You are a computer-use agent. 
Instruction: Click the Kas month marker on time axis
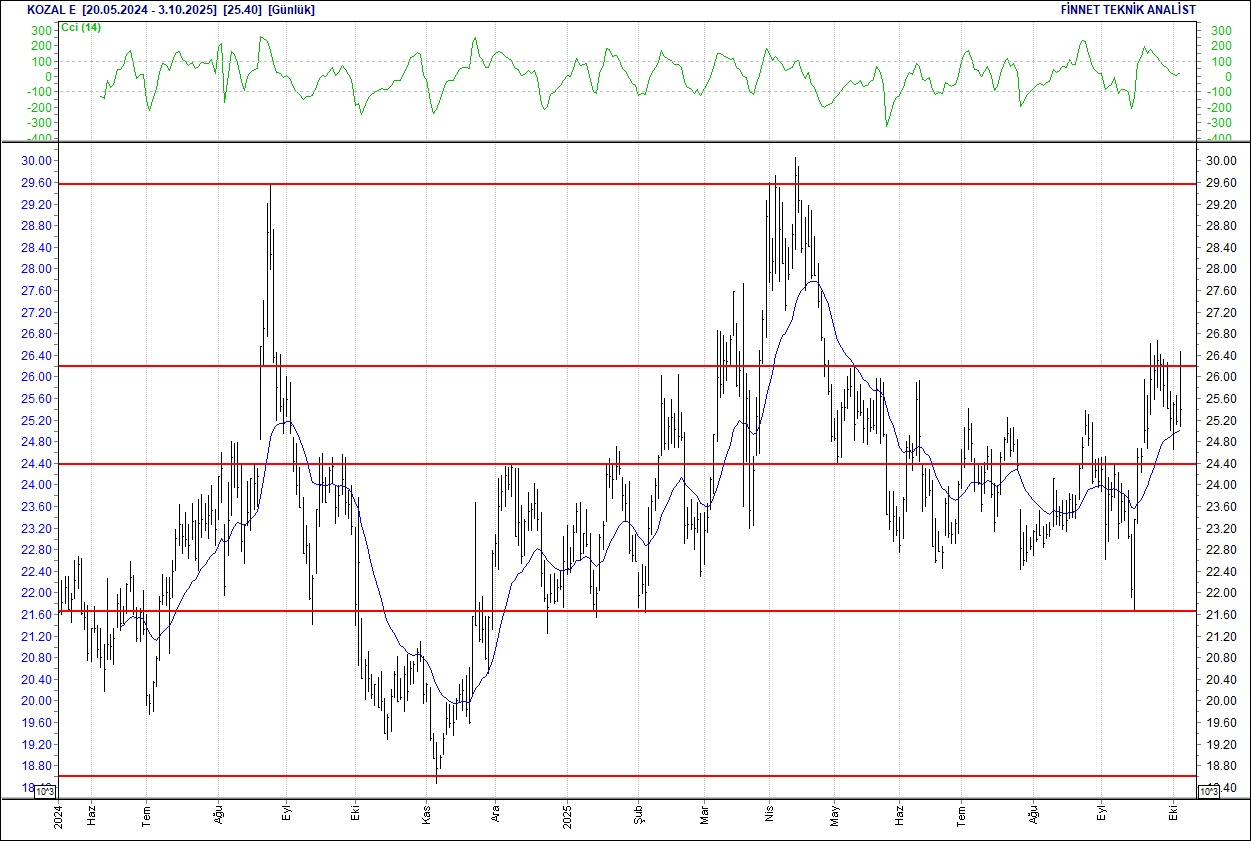(x=427, y=814)
